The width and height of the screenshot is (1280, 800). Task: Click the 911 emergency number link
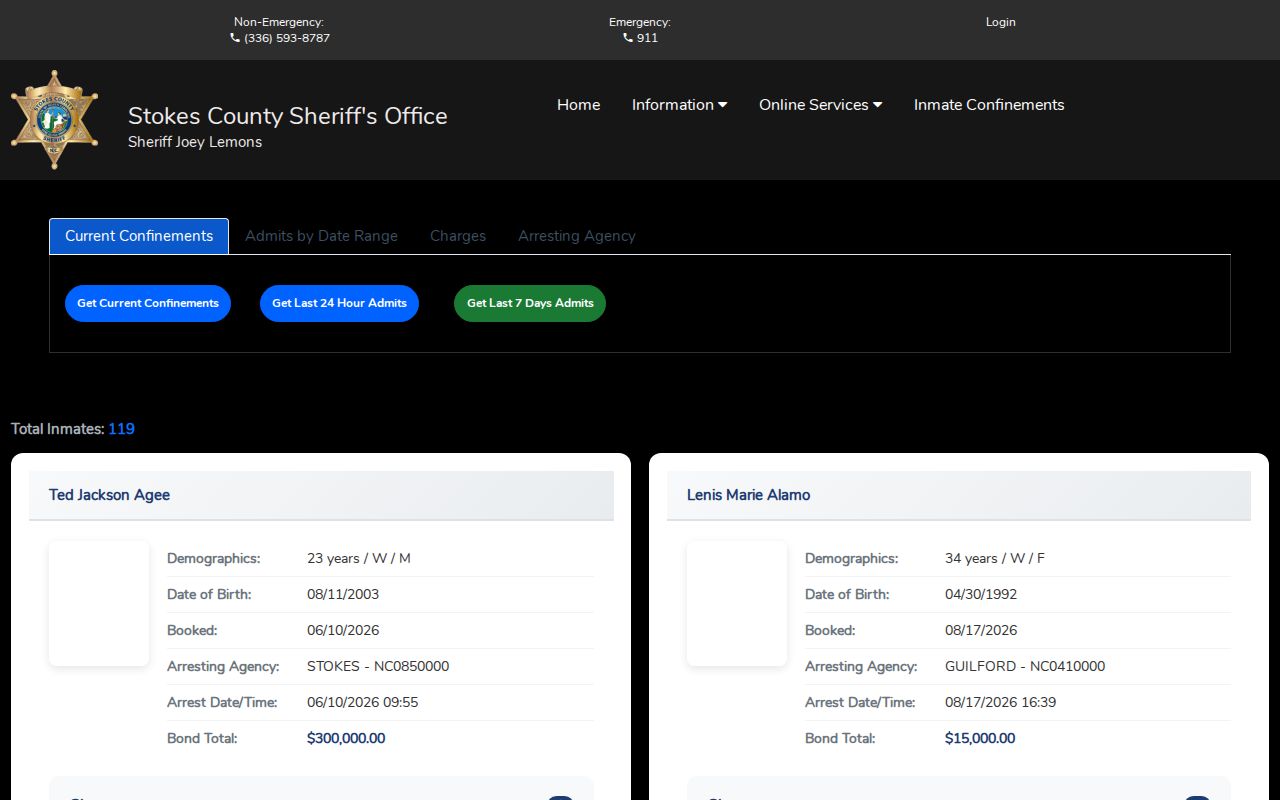(647, 38)
